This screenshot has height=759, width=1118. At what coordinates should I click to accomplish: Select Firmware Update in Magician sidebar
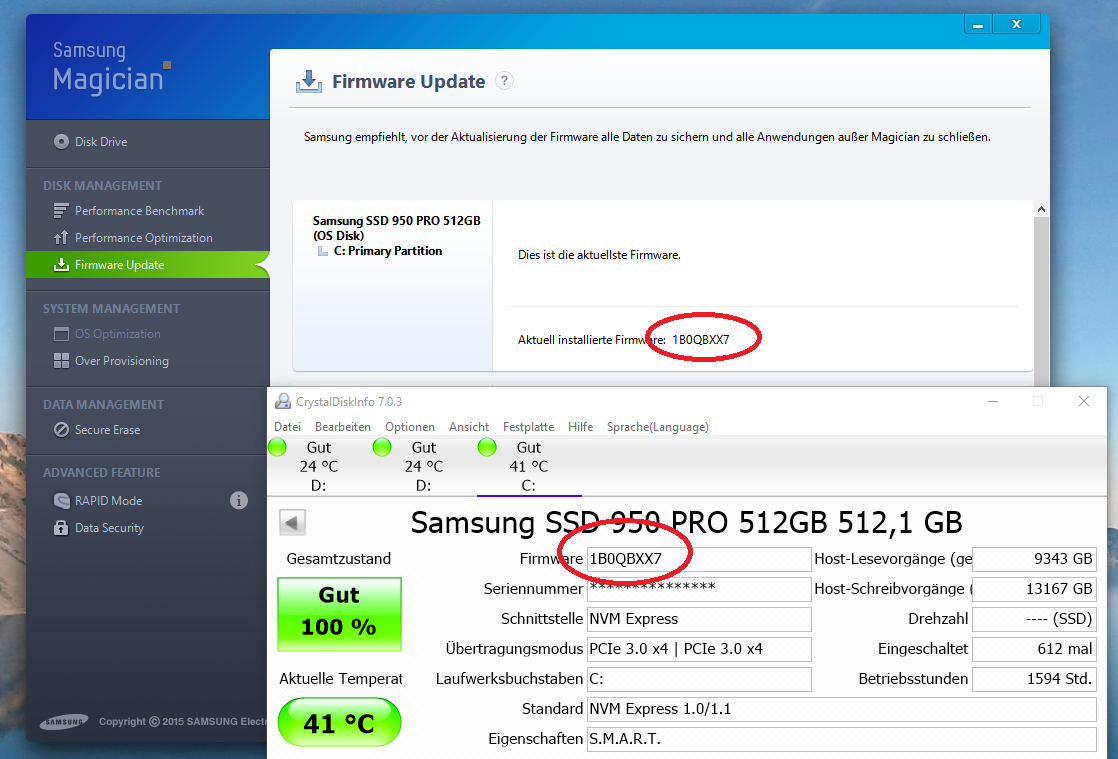coord(148,264)
